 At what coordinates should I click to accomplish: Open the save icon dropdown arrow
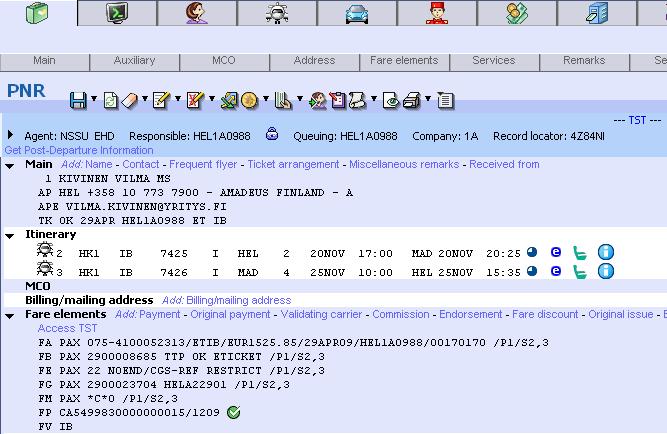(94, 99)
